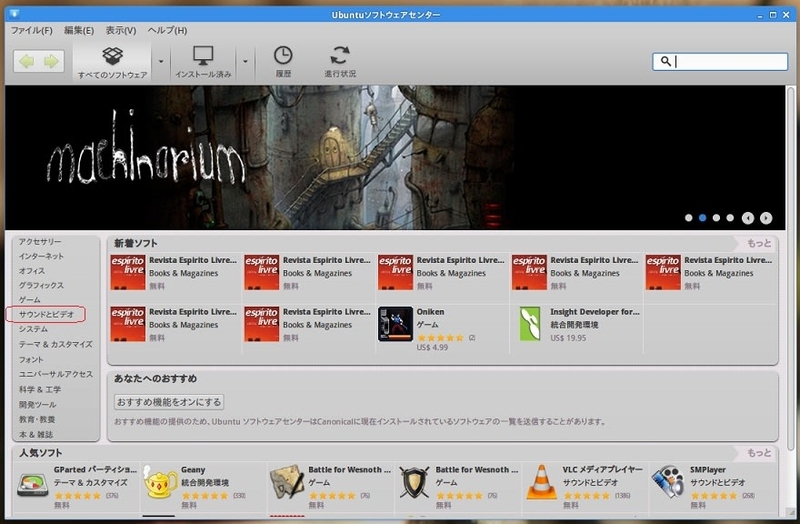This screenshot has height=524, width=800.
Task: Select the third banner page dot
Action: (716, 218)
